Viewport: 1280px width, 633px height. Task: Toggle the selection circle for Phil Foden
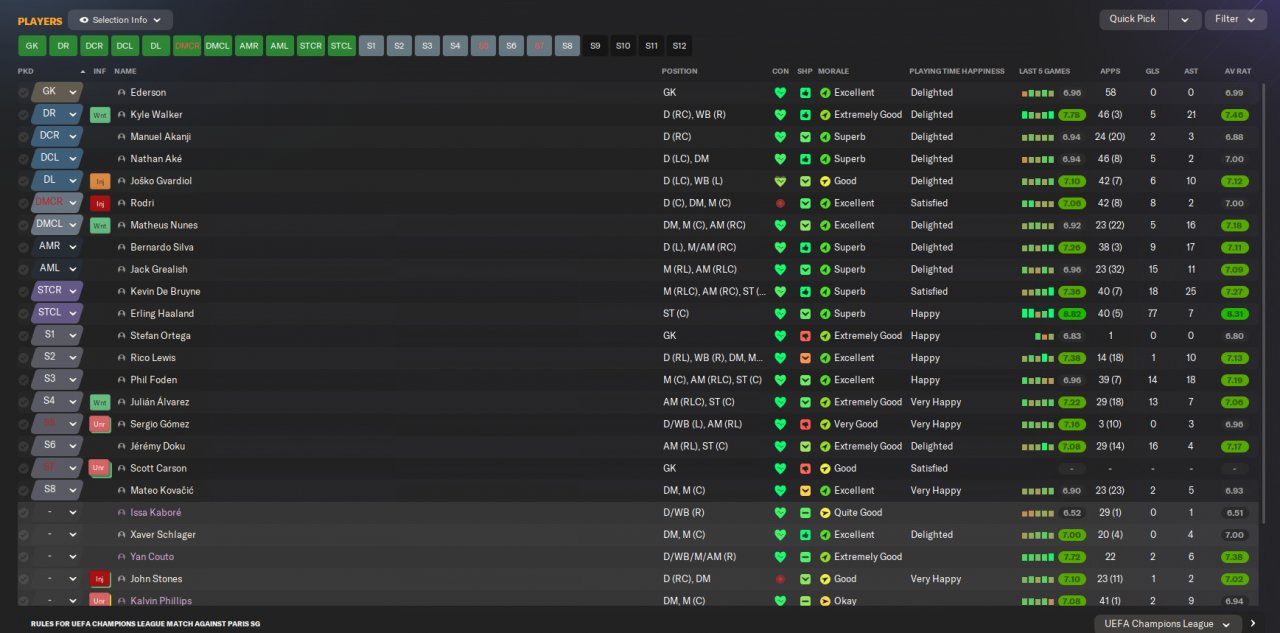pos(23,380)
